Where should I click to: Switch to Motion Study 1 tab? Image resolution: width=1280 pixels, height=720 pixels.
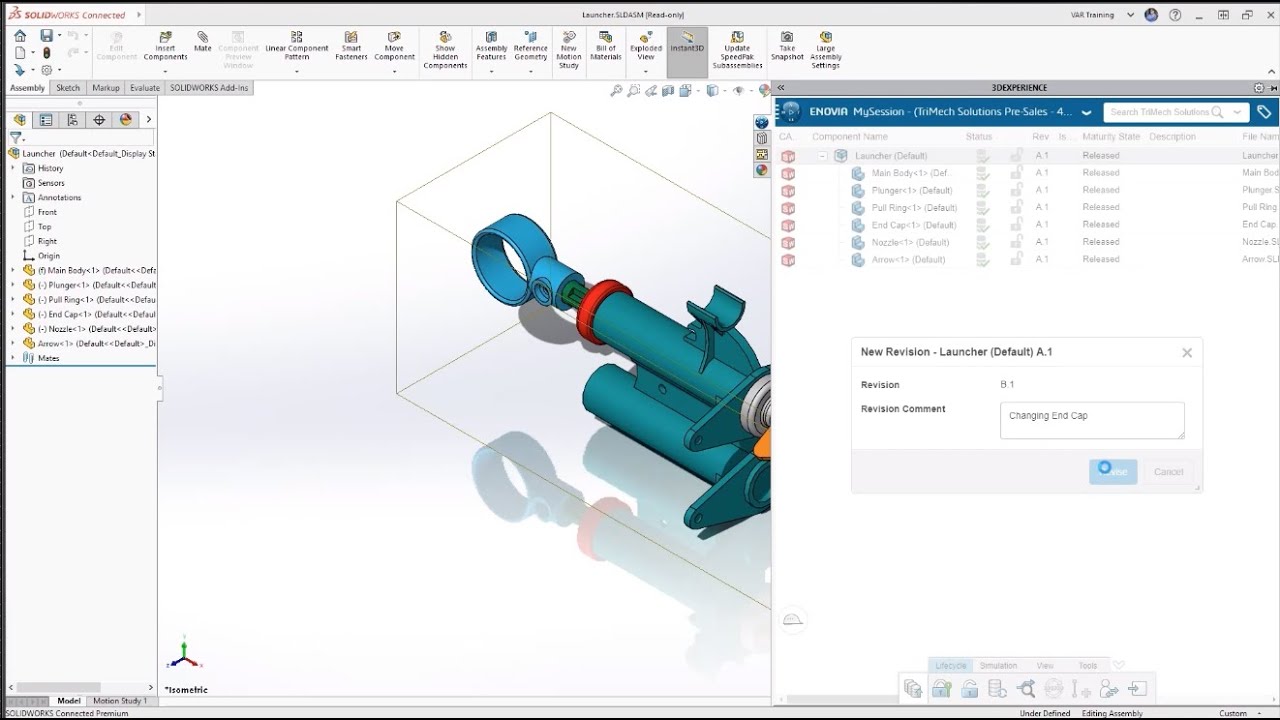pyautogui.click(x=119, y=701)
